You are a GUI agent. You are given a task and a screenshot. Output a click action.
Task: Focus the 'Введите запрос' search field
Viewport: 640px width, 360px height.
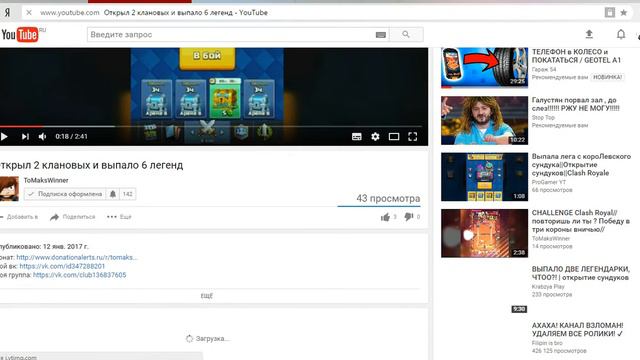(x=231, y=35)
